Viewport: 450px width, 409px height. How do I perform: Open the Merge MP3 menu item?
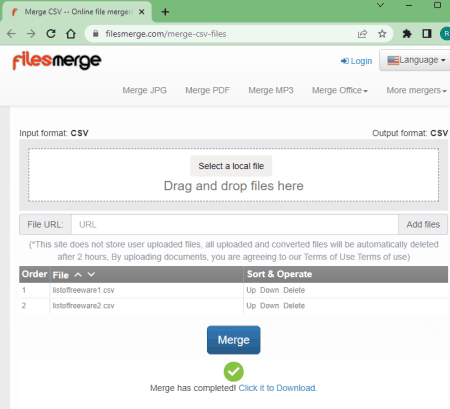(271, 90)
